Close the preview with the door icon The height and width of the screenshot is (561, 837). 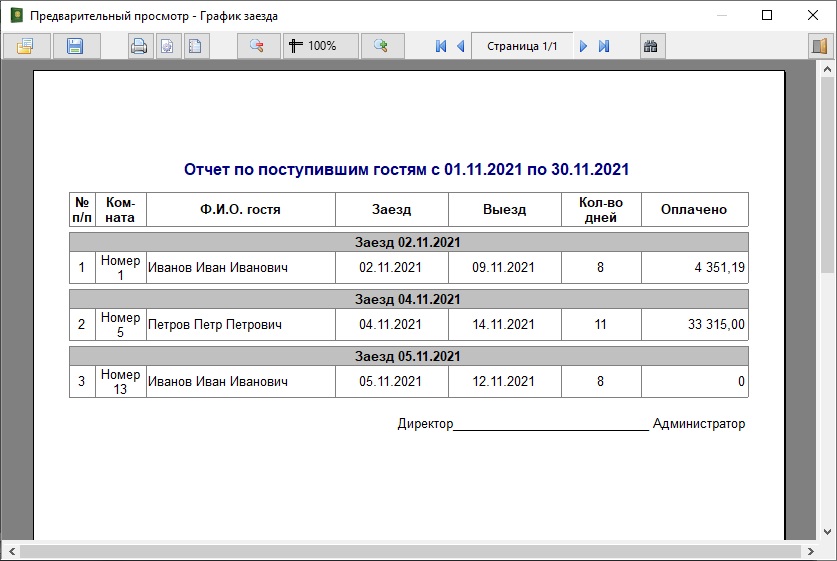pyautogui.click(x=819, y=46)
